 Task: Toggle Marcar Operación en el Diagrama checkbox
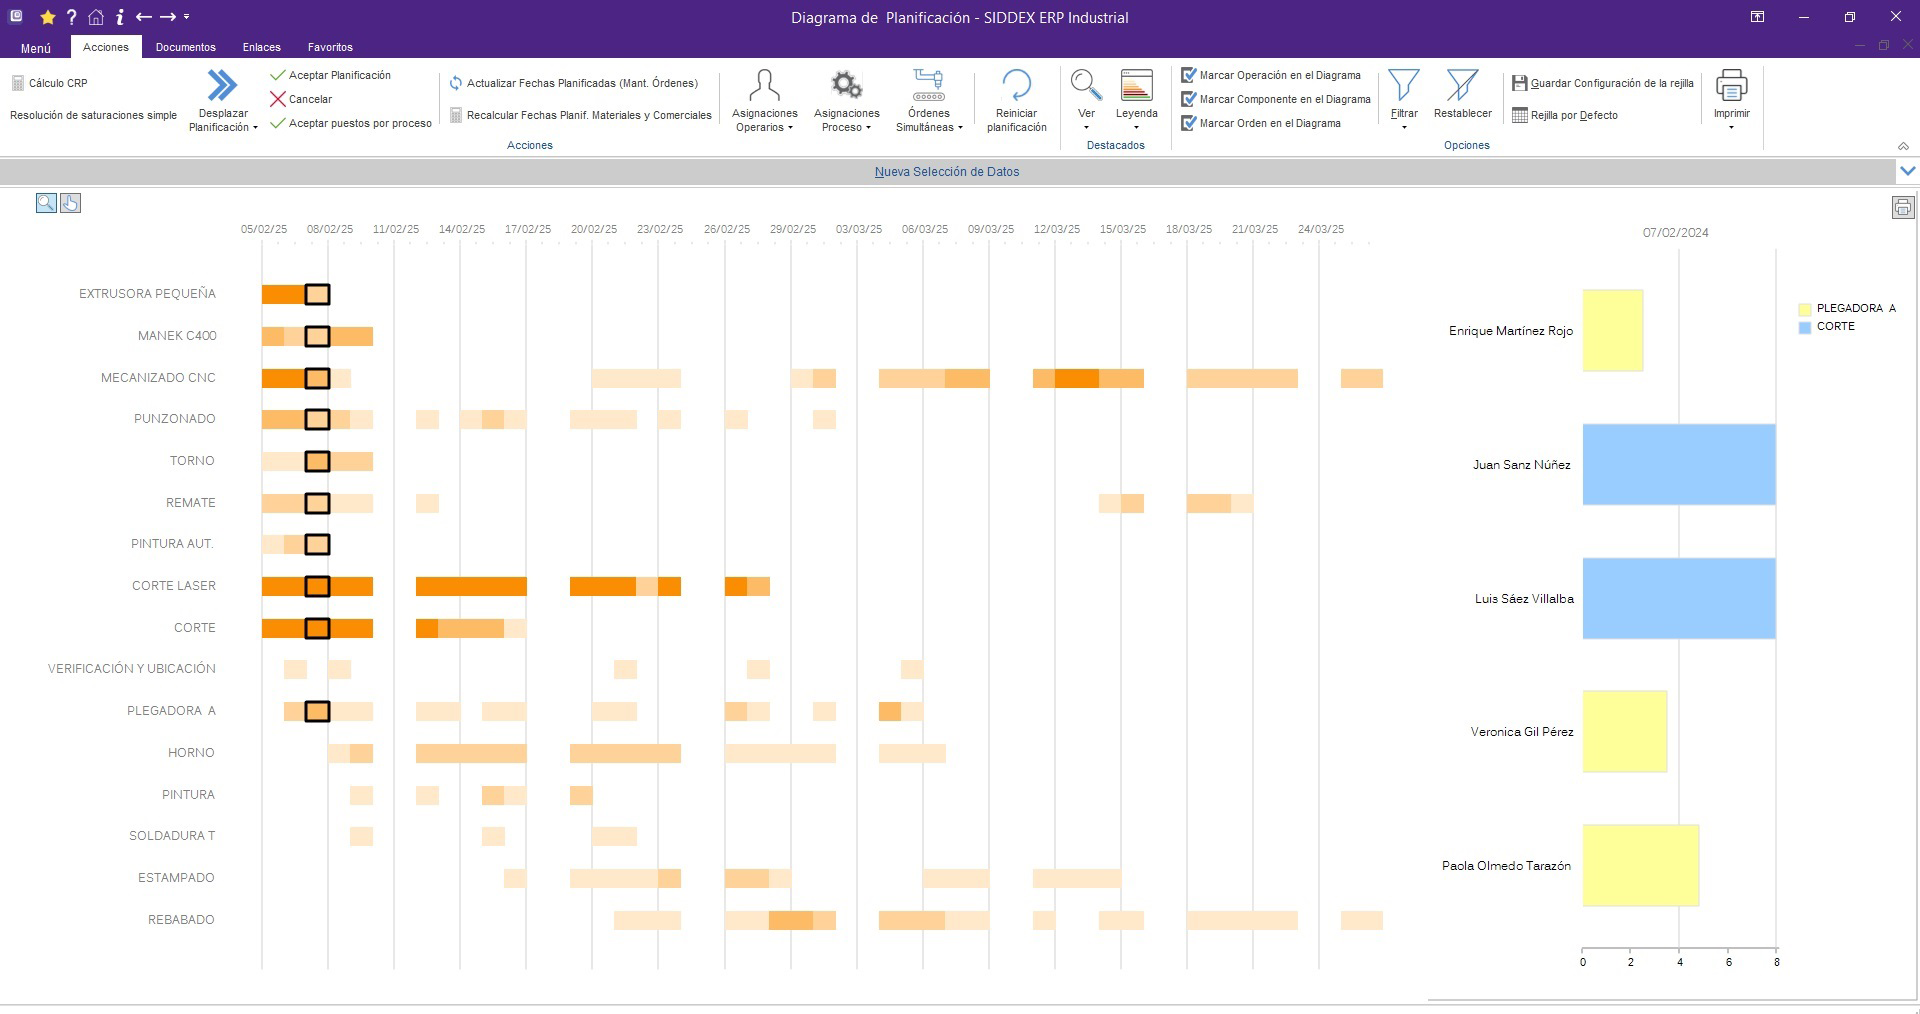pyautogui.click(x=1189, y=76)
